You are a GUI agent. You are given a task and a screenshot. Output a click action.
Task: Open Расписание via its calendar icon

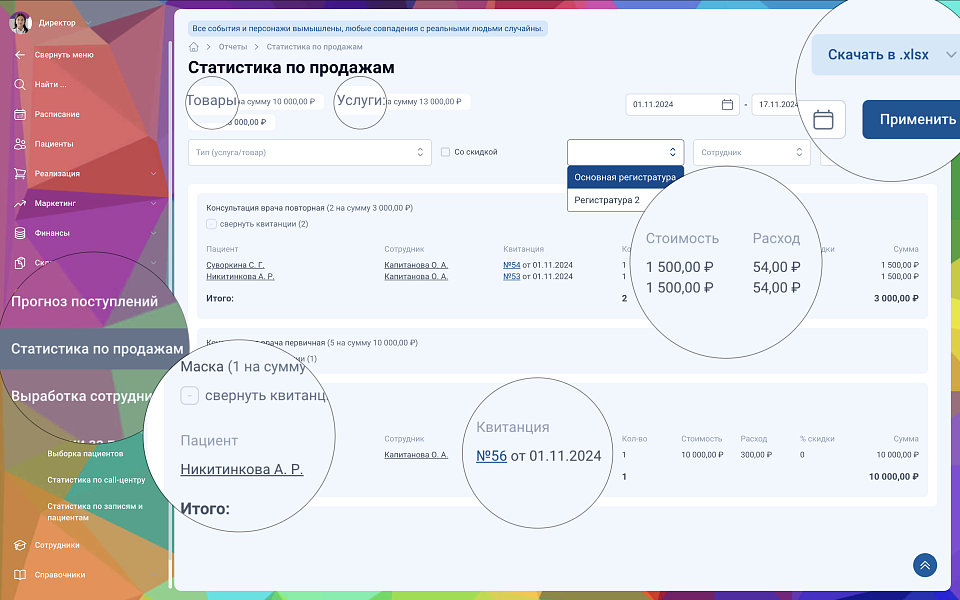click(x=19, y=114)
